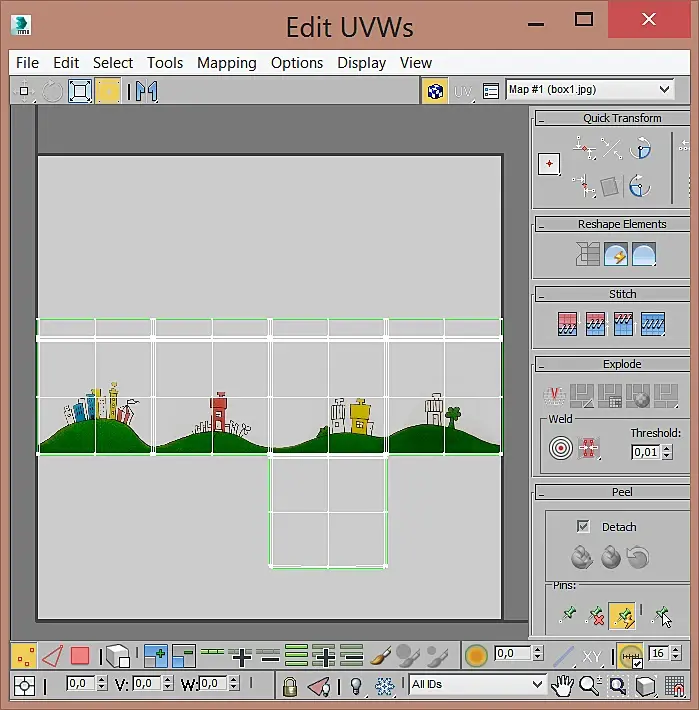Click the Snap Toggle magnet icon
699x710 pixels.
(675, 686)
